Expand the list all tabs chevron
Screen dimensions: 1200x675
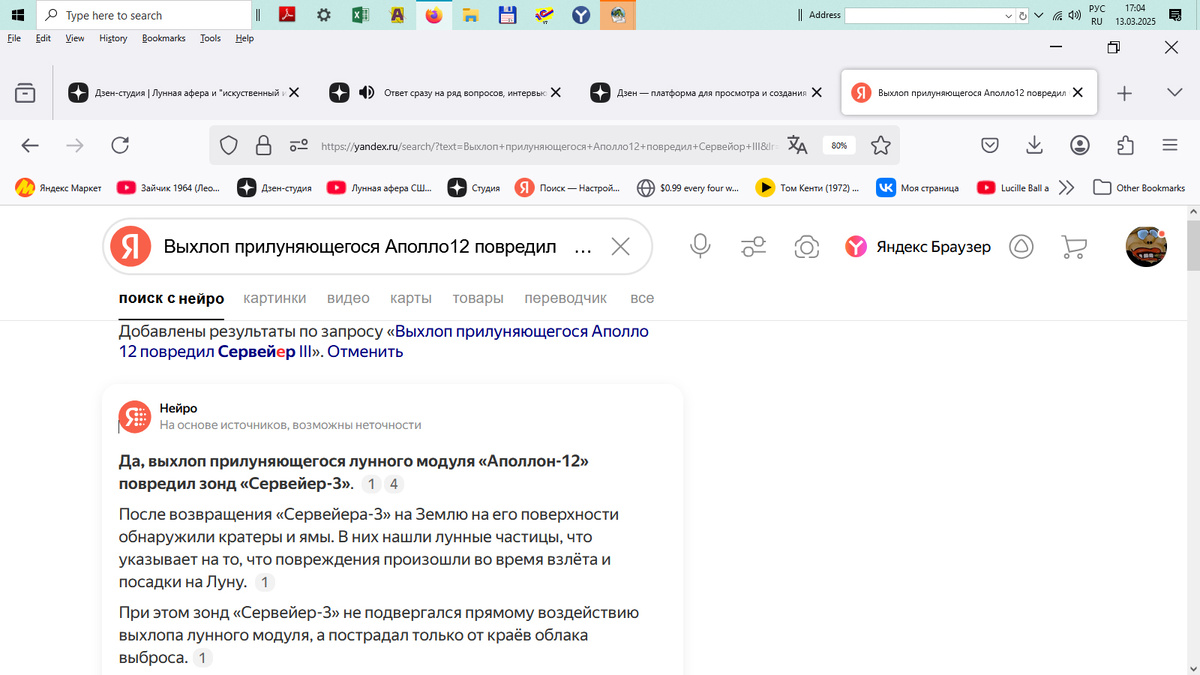1175,92
